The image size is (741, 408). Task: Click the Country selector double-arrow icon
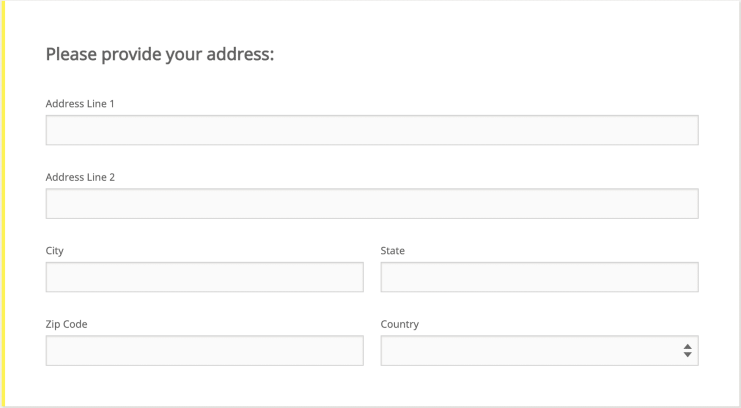click(x=687, y=351)
